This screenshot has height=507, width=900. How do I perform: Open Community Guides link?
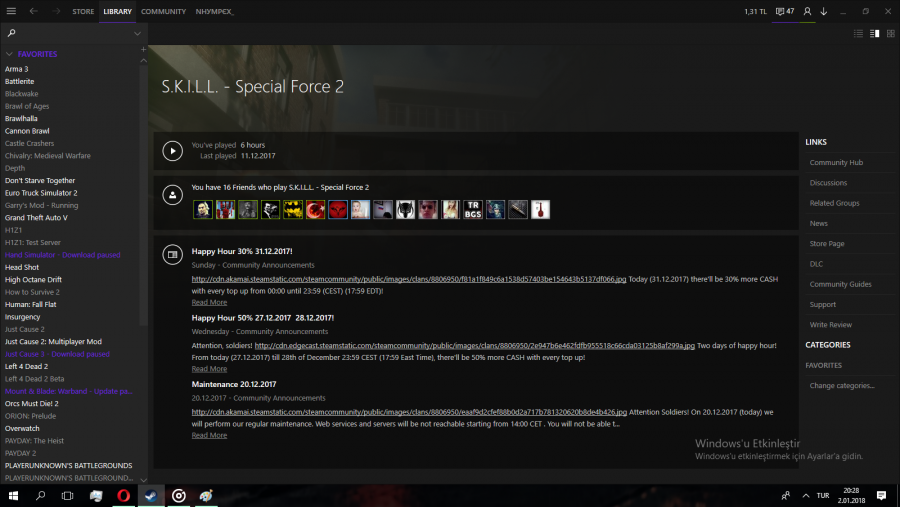click(x=840, y=284)
